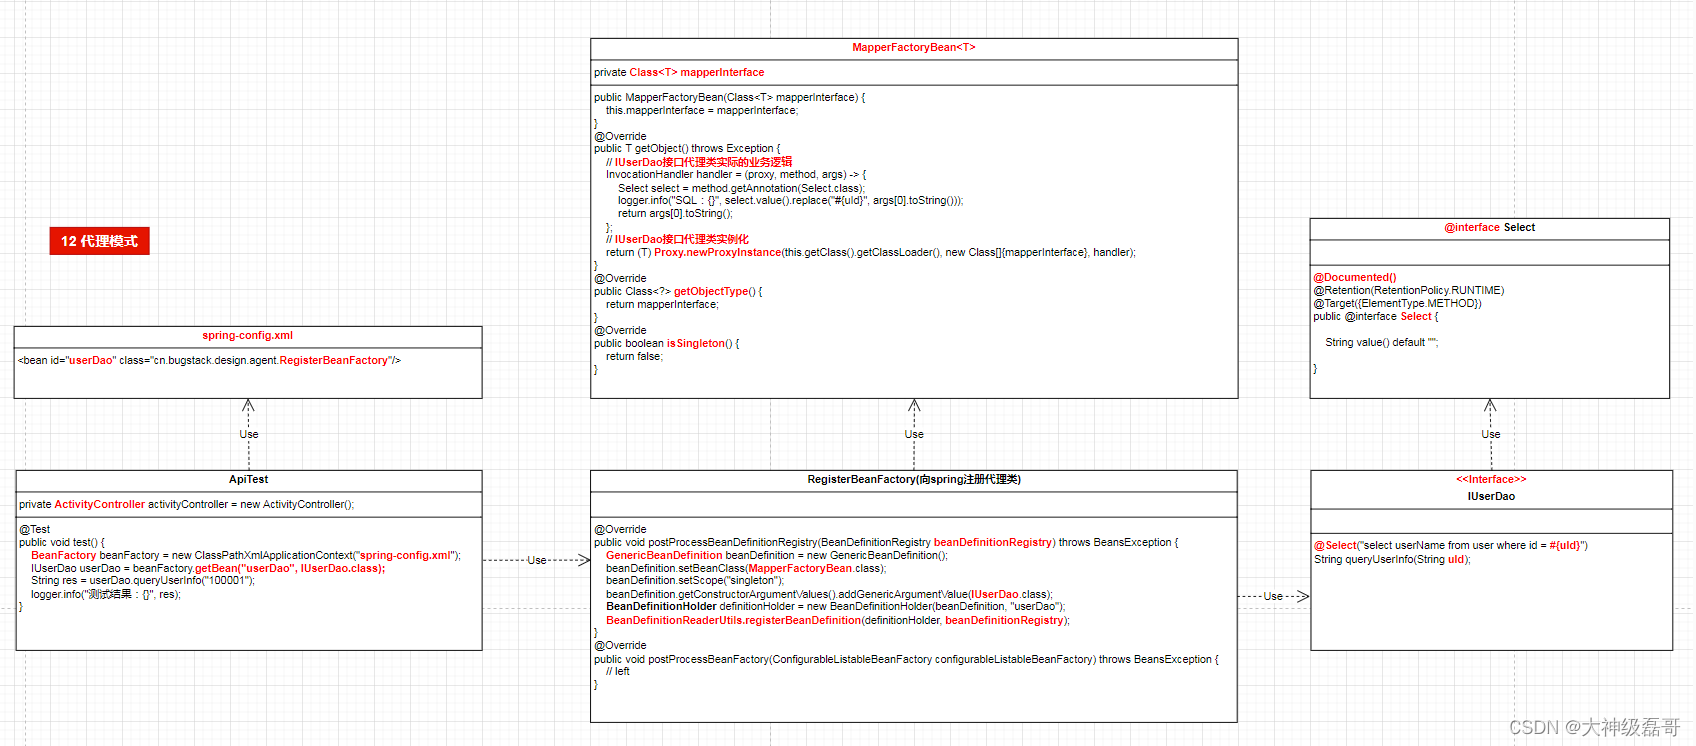Viewport: 1696px width, 746px height.
Task: Select the red '<<Interface>>' stereotype
Action: coord(1491,480)
